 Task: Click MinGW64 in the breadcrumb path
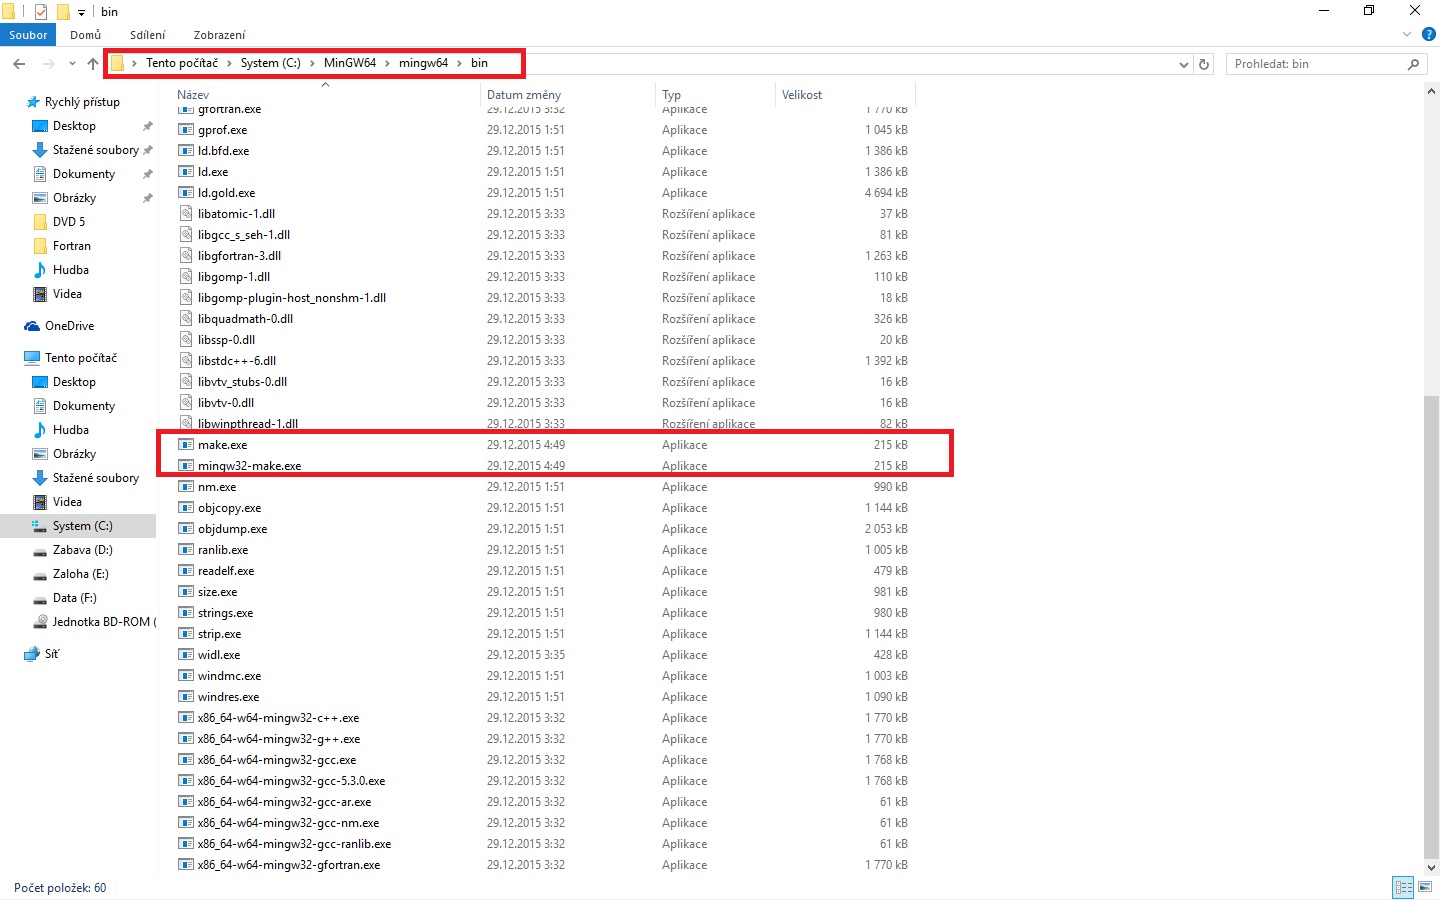[350, 63]
